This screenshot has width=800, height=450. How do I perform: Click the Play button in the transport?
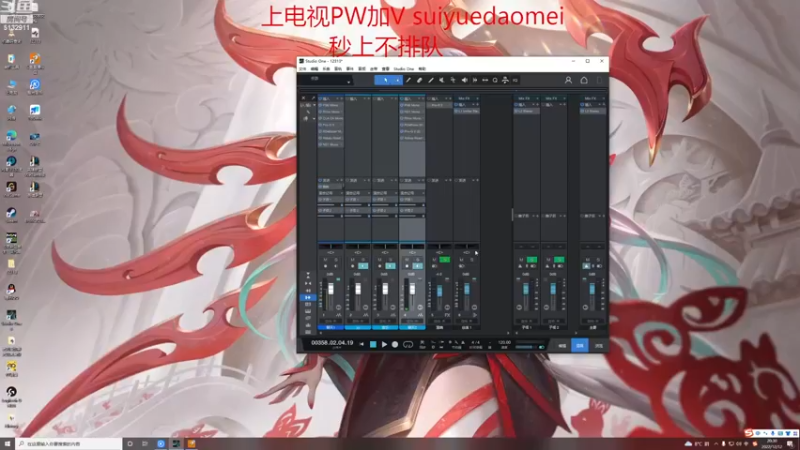click(384, 344)
